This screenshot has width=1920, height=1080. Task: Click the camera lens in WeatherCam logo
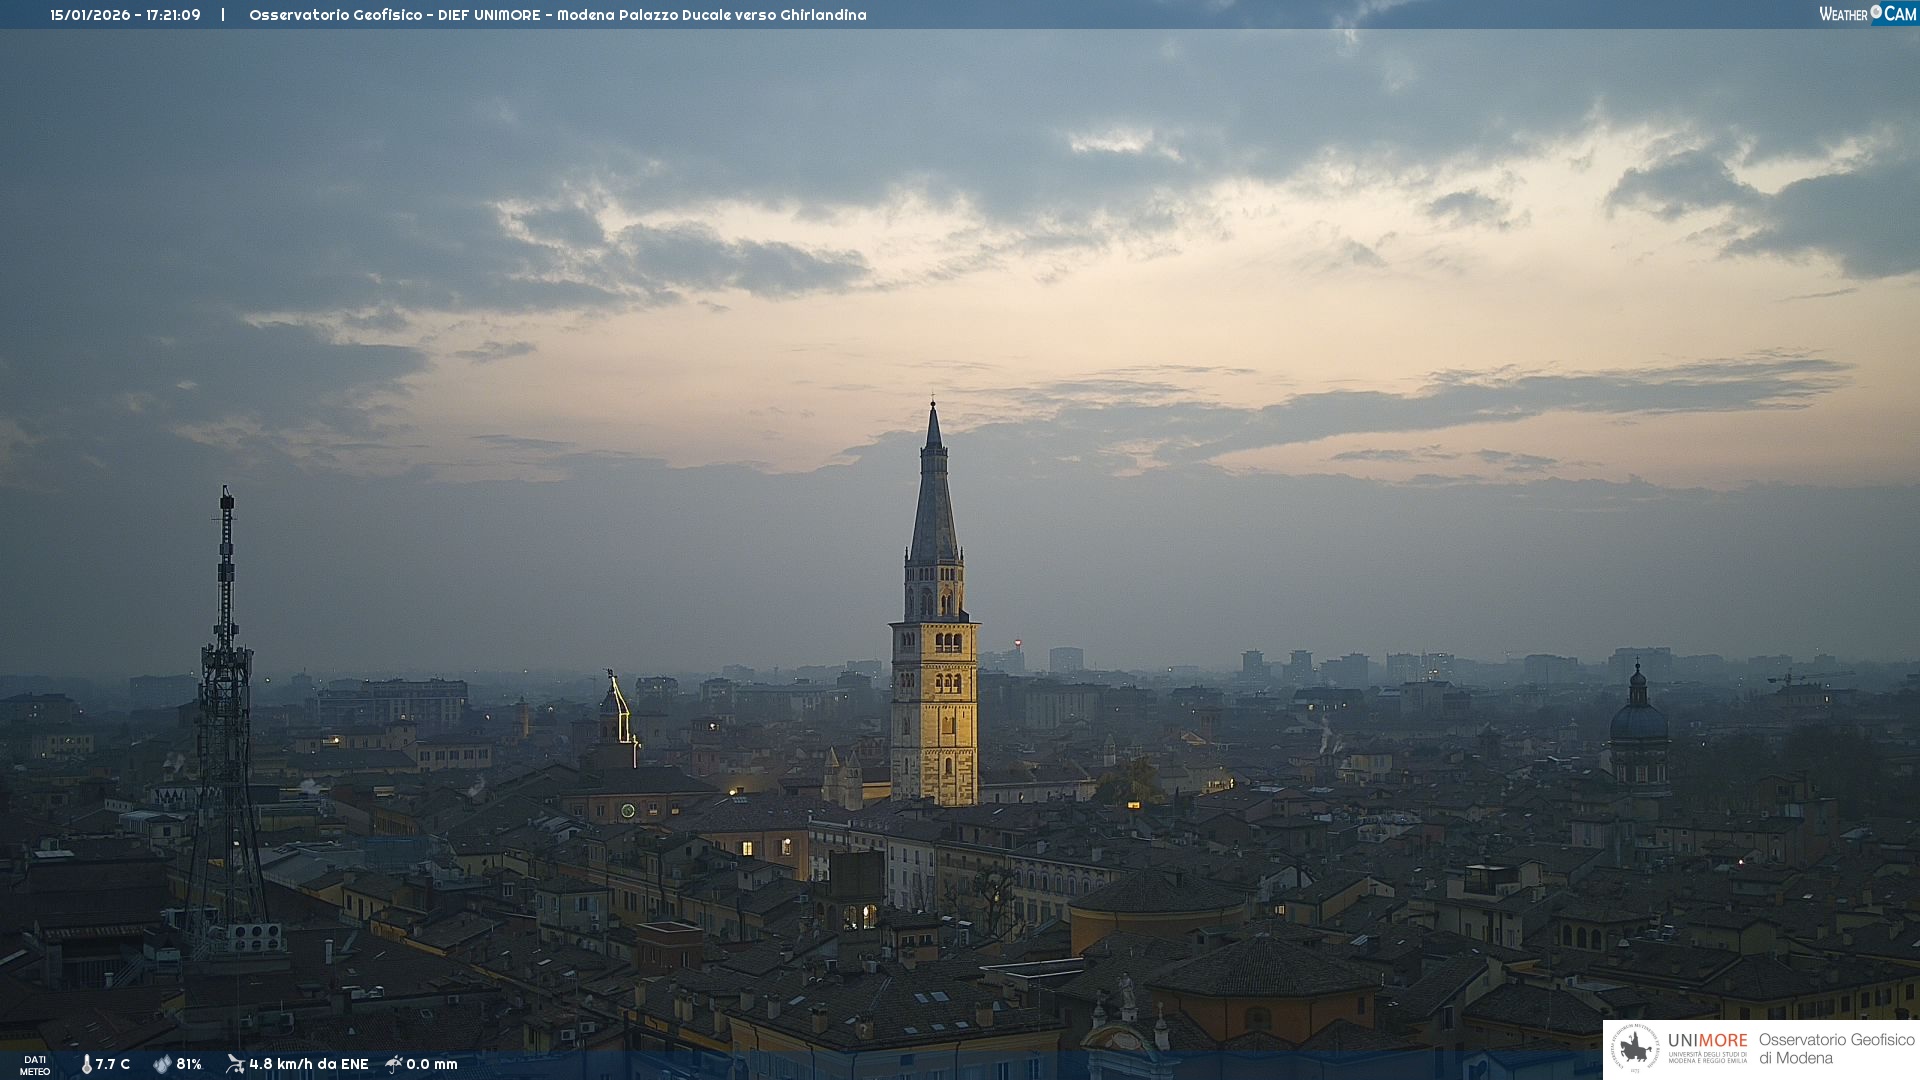tap(1876, 13)
